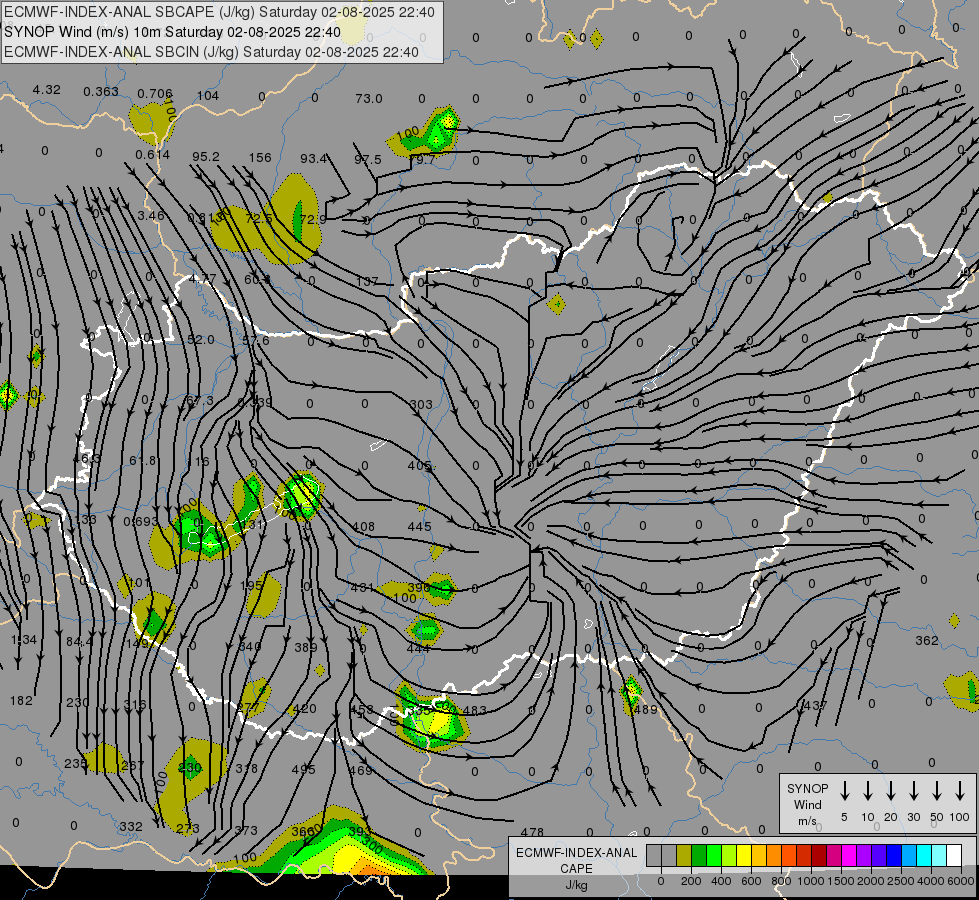Screen dimensions: 979x900
Task: Click the map value 95.2
Action: pos(206,157)
